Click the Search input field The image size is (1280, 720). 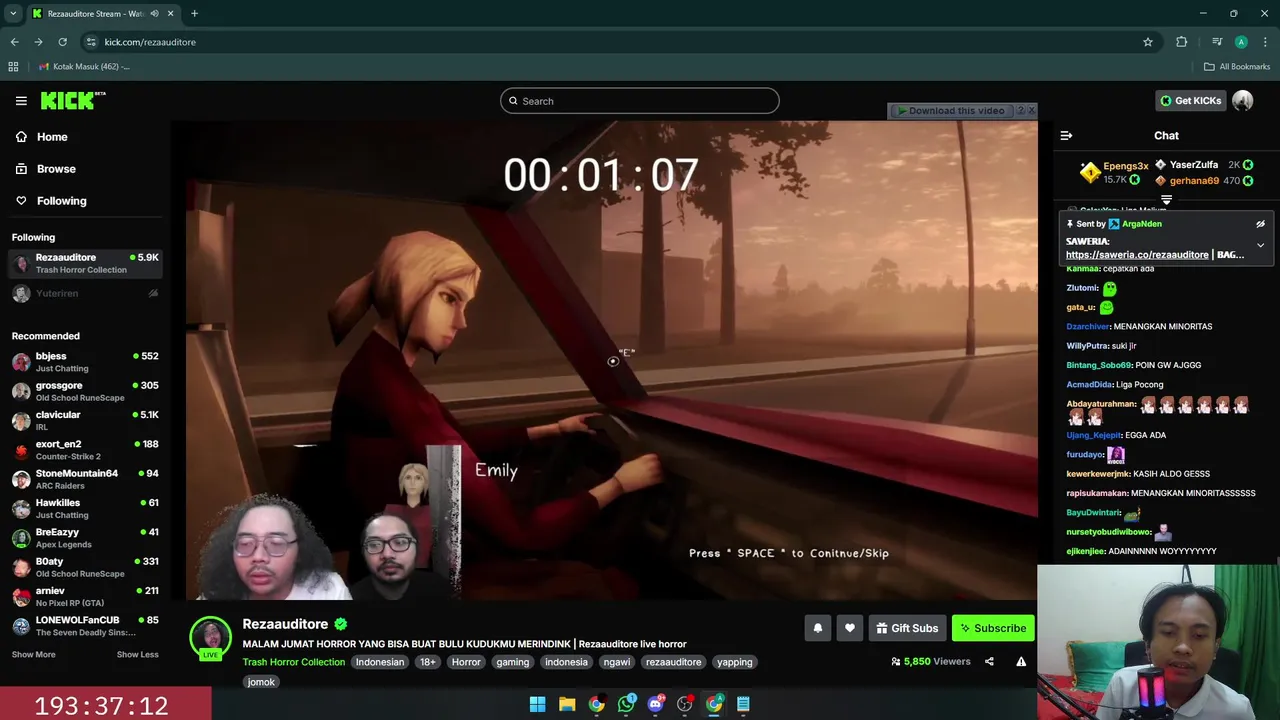pos(640,101)
